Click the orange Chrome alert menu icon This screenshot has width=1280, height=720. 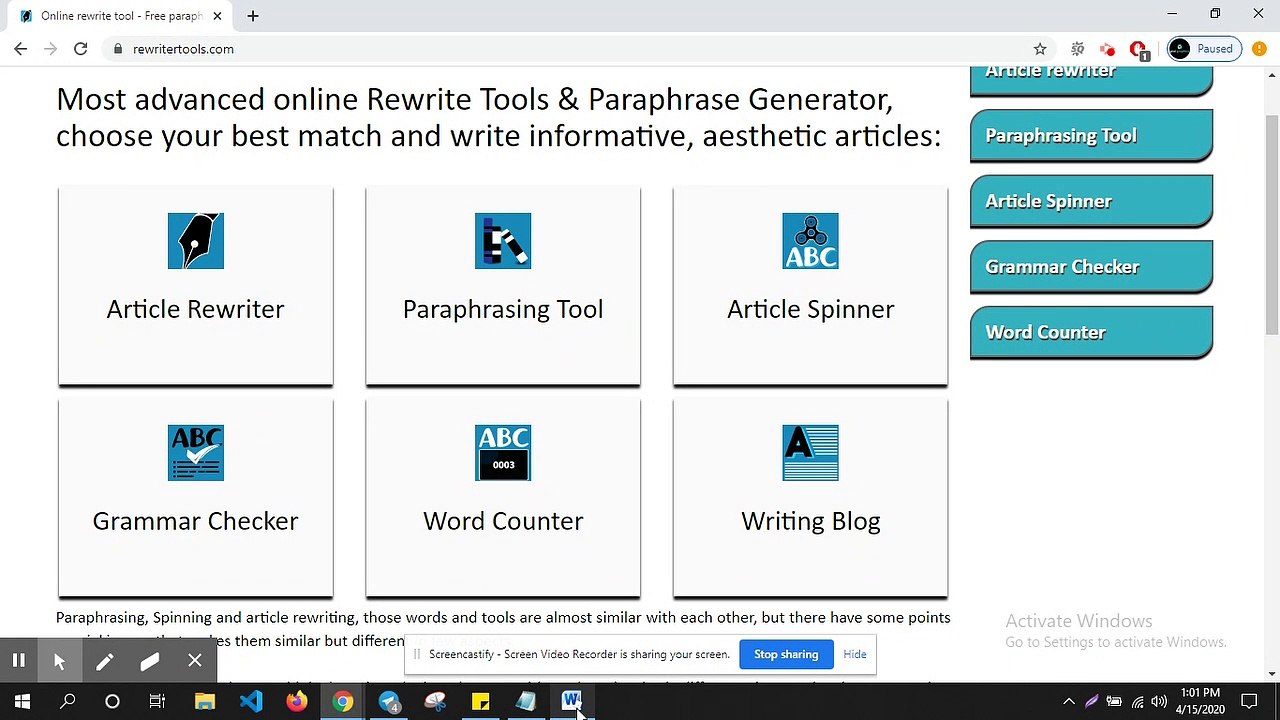[1259, 48]
